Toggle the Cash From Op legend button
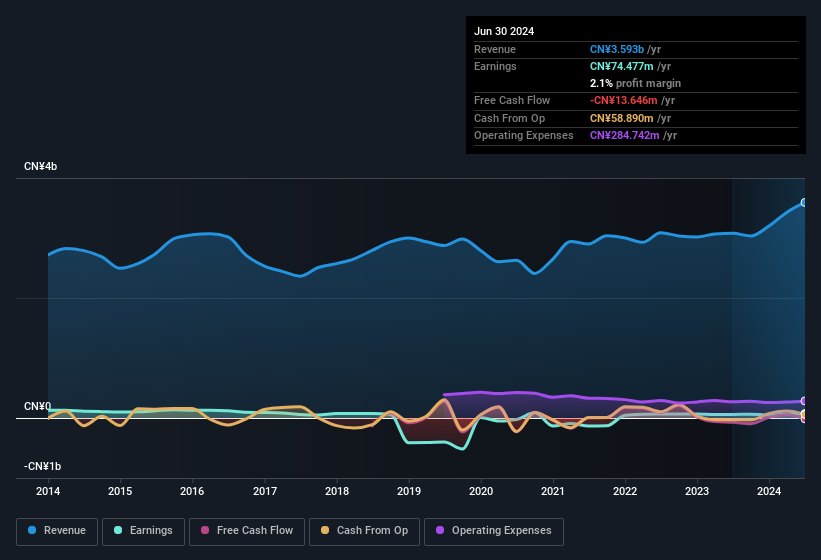This screenshot has width=821, height=560. (364, 531)
